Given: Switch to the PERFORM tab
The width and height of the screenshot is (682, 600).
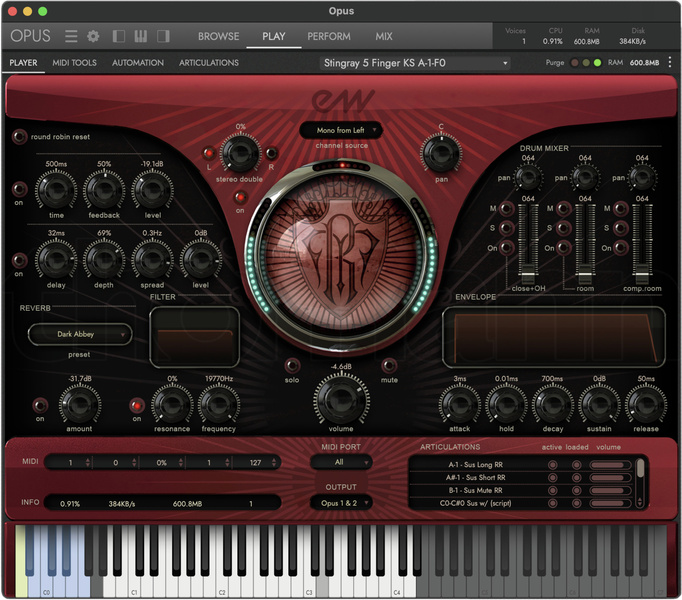Looking at the screenshot, I should pyautogui.click(x=329, y=36).
